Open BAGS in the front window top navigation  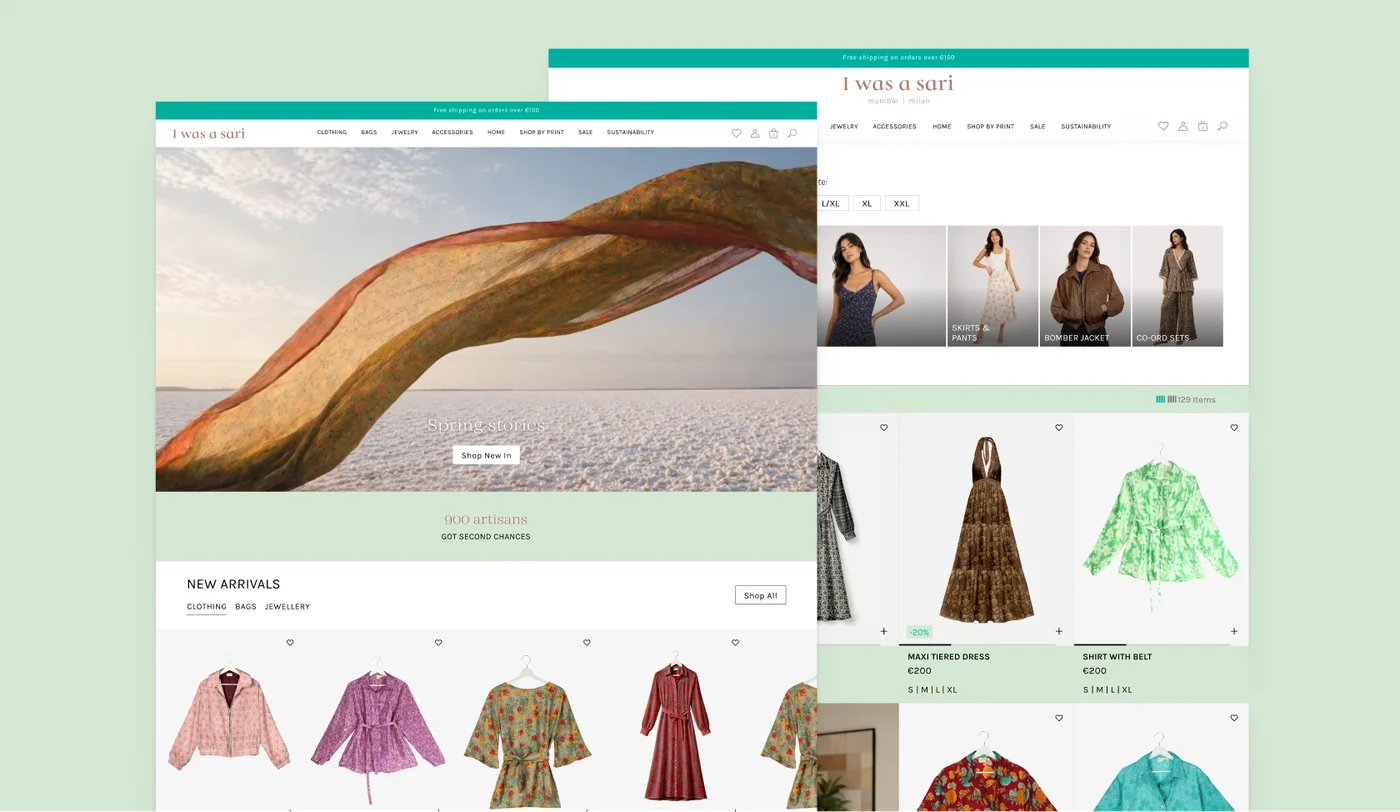[x=369, y=132]
